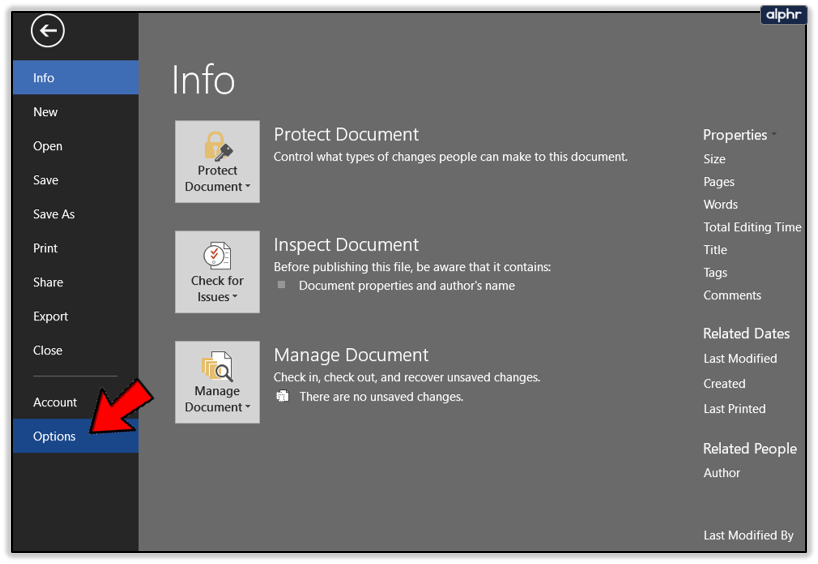The image size is (818, 564).
Task: Click the Manage Document heading text
Action: [x=351, y=355]
